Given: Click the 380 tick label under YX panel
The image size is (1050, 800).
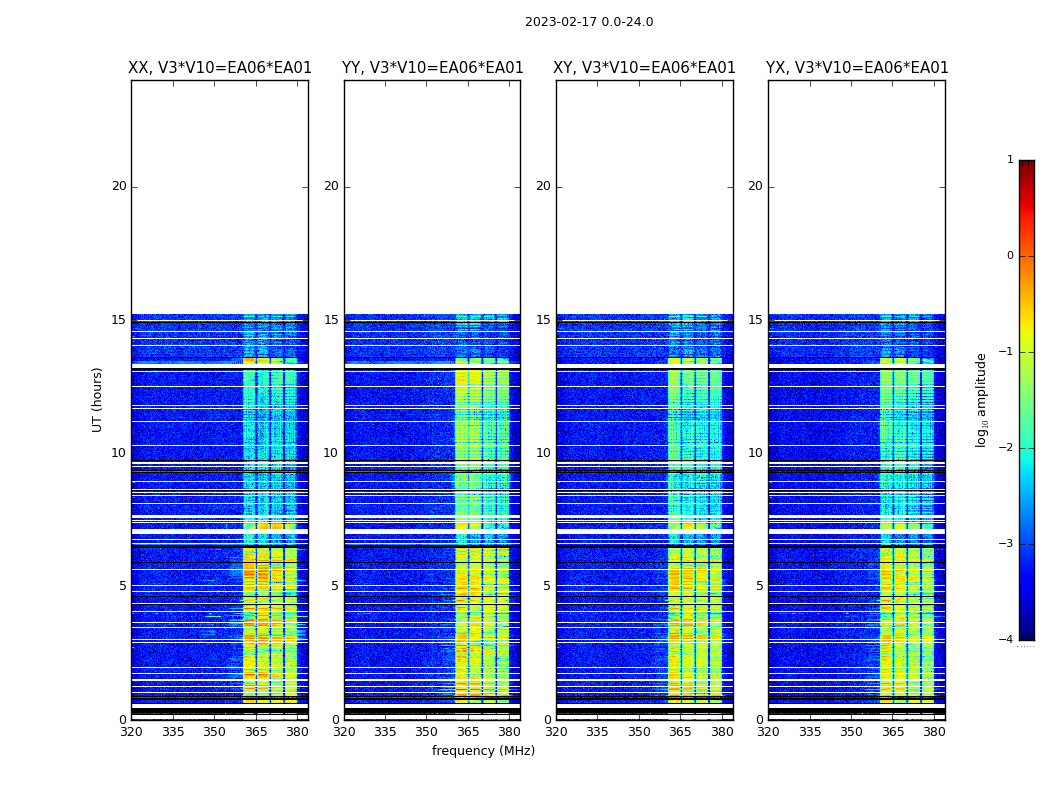Looking at the screenshot, I should click(x=934, y=732).
